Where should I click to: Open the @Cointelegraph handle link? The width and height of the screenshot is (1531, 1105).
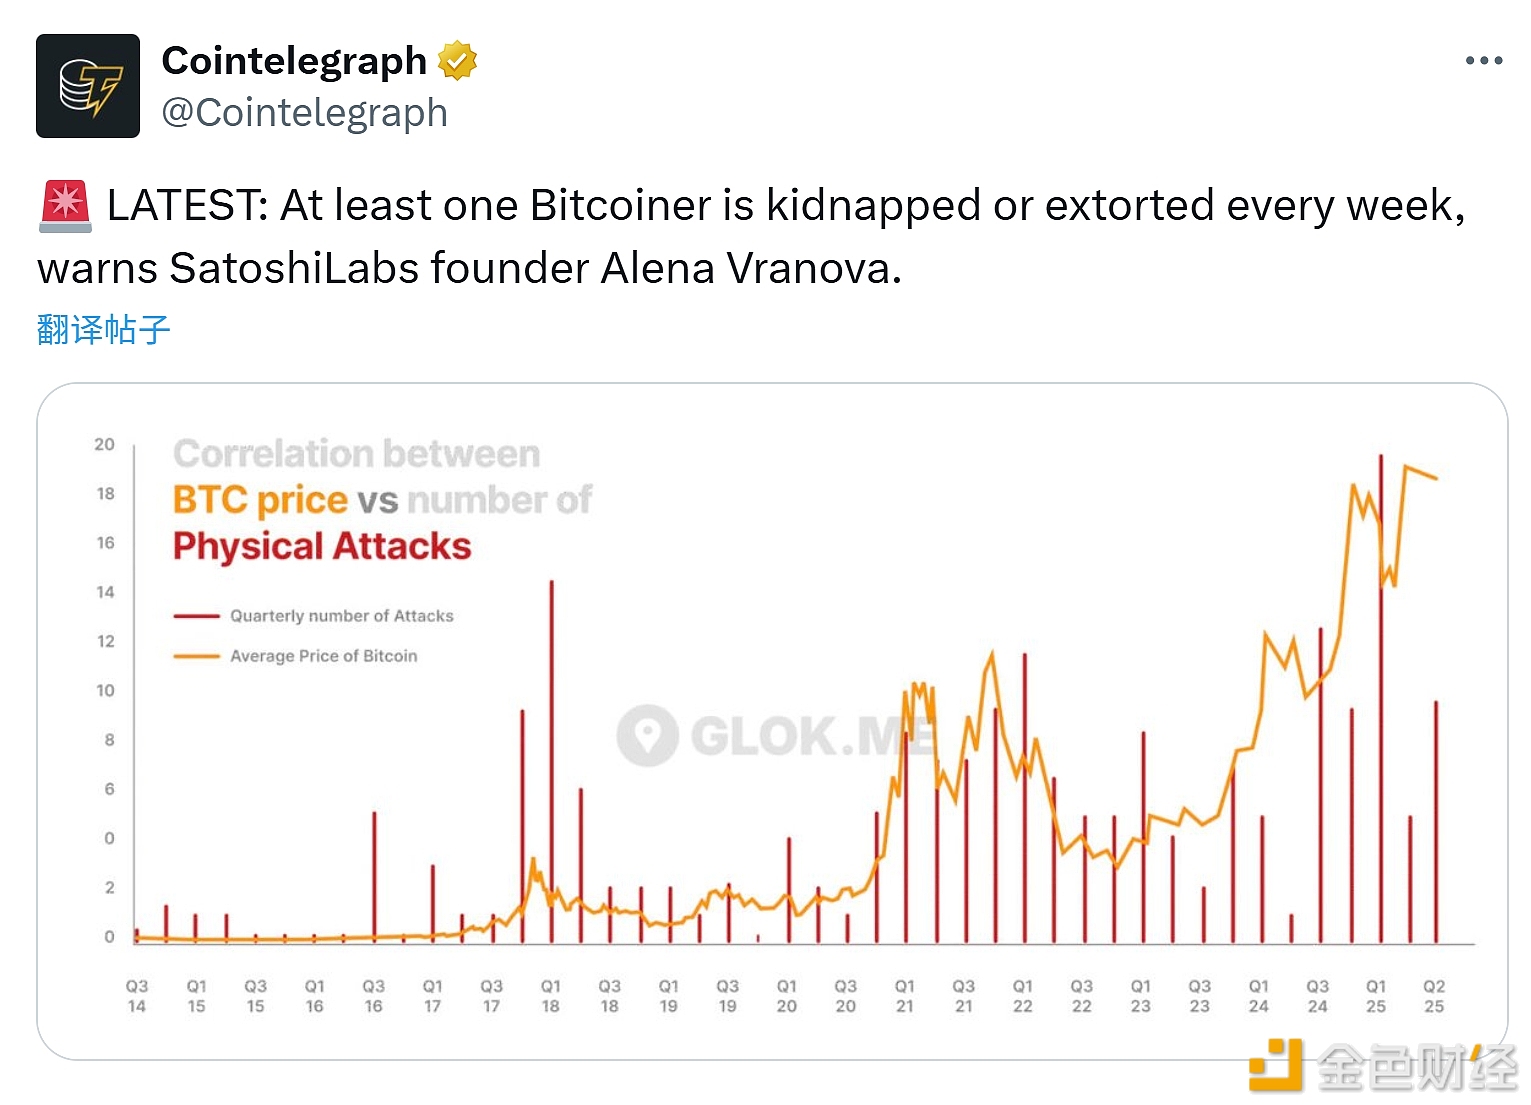coord(305,113)
